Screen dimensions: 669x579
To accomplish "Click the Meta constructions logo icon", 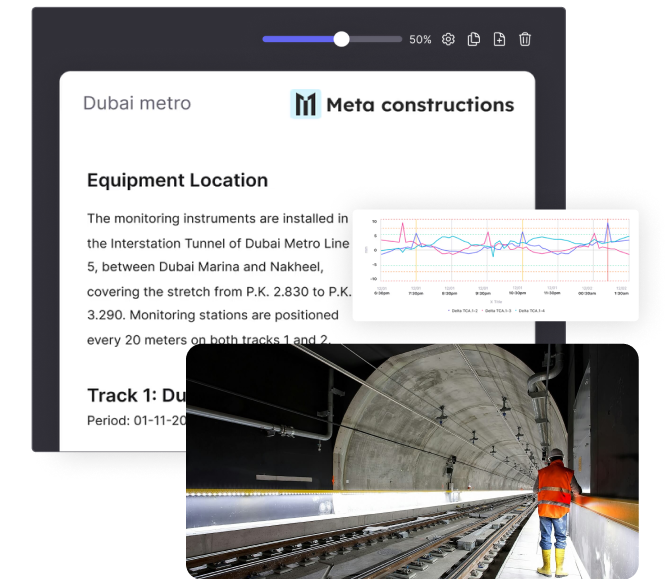I will pos(306,104).
